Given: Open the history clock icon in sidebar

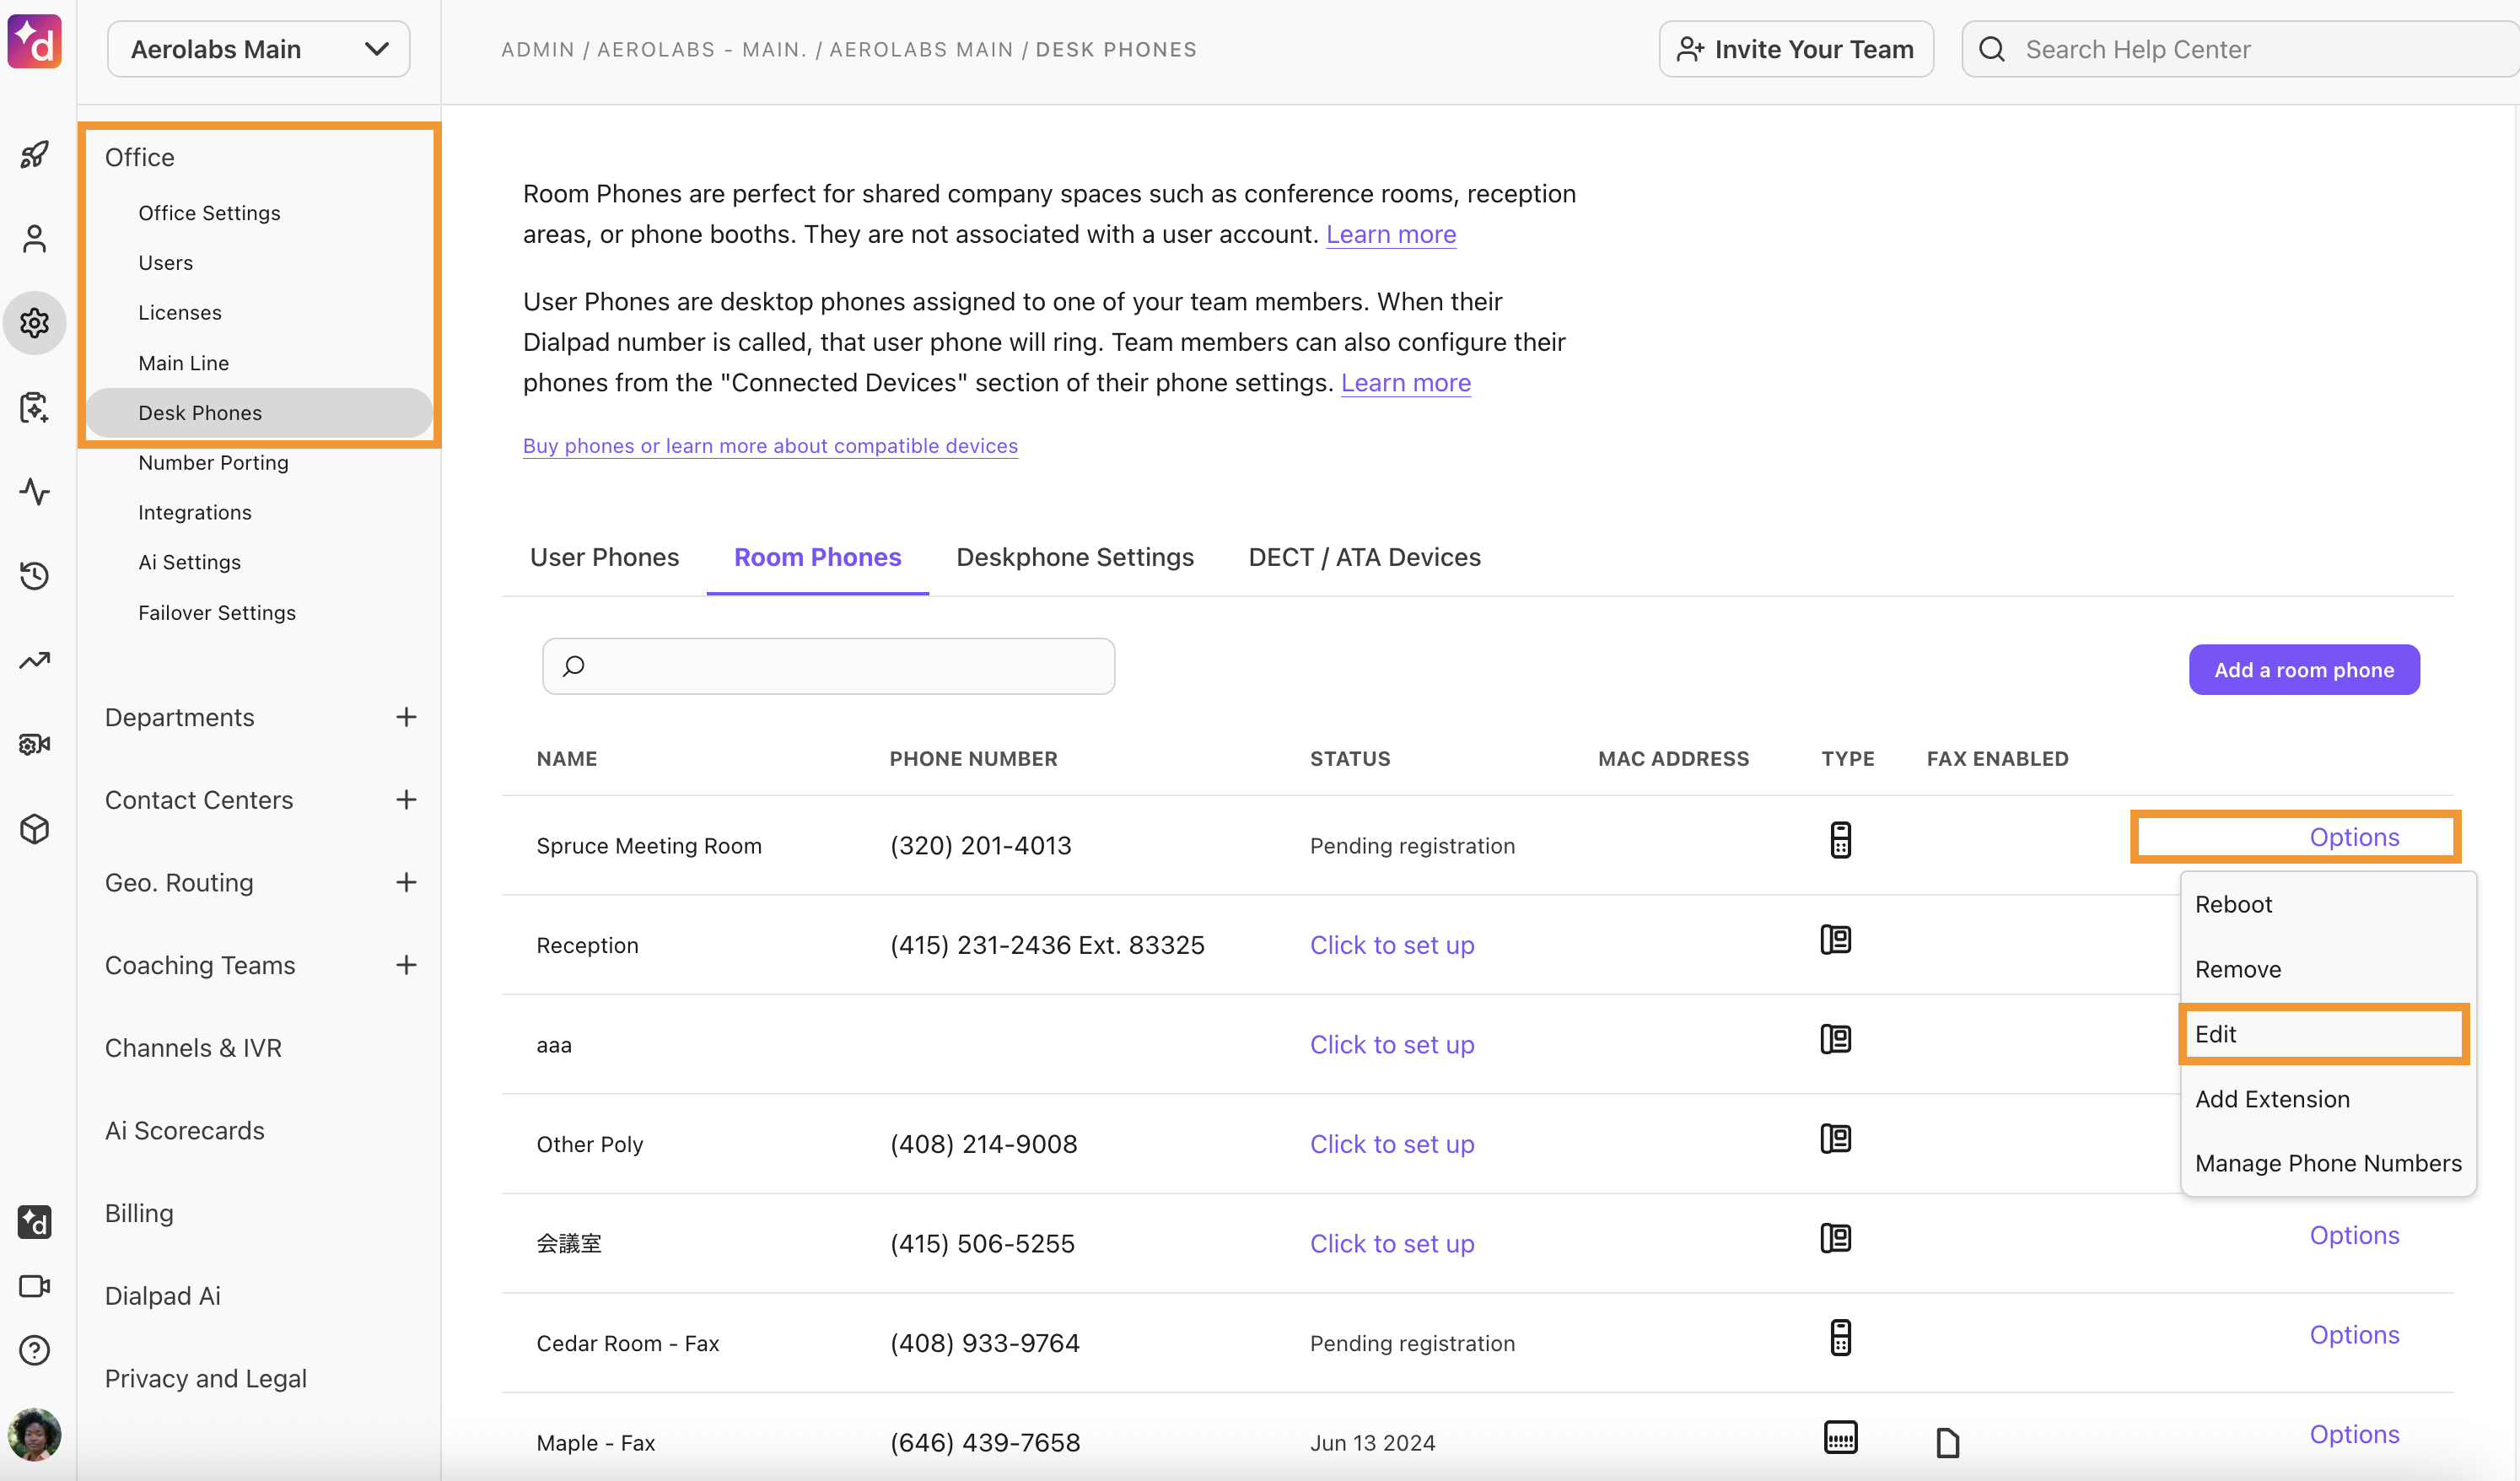Looking at the screenshot, I should click(x=35, y=575).
